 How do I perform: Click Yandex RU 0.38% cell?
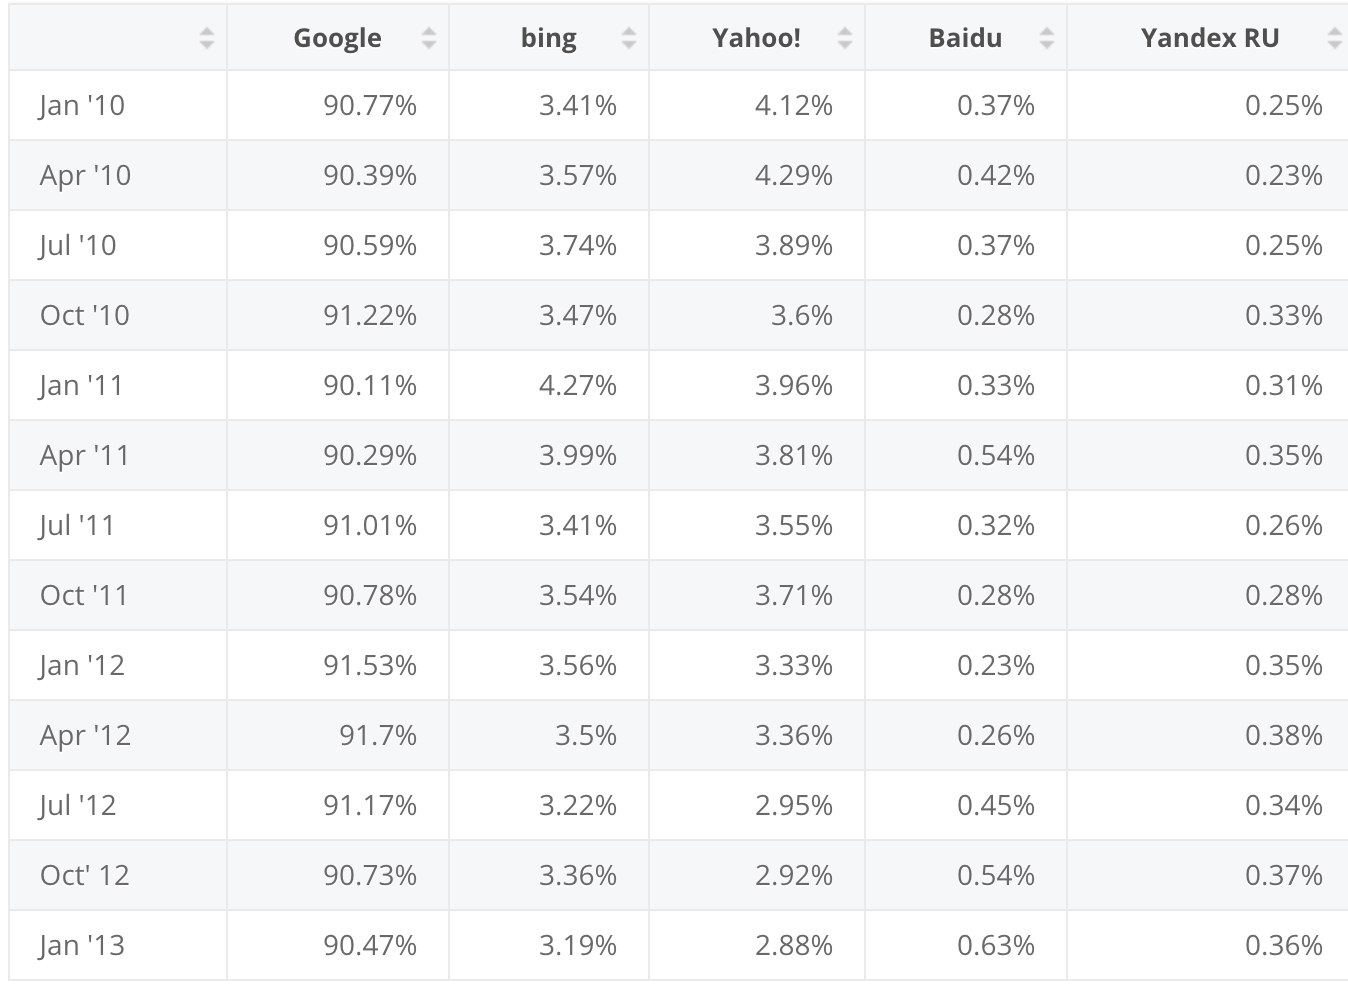tap(1284, 735)
